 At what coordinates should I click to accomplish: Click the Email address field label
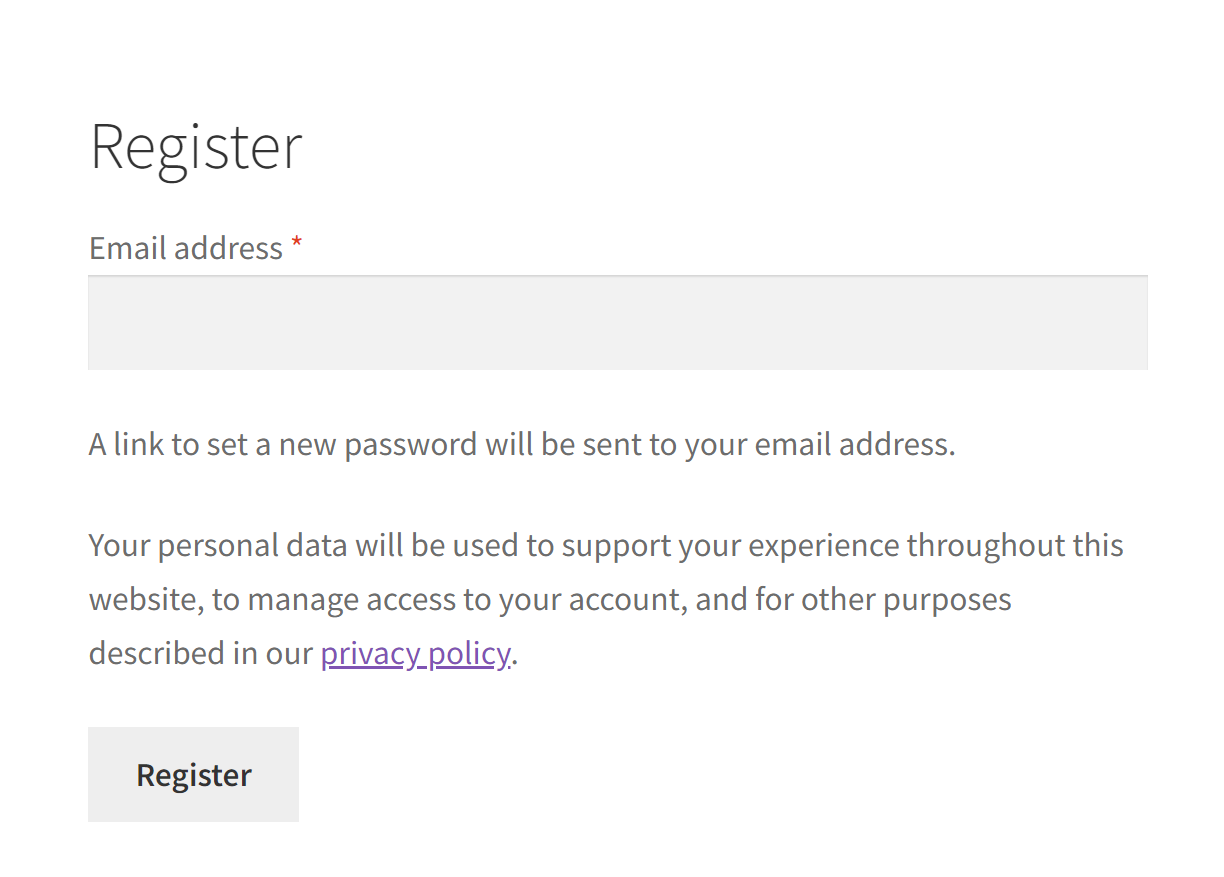coord(186,248)
